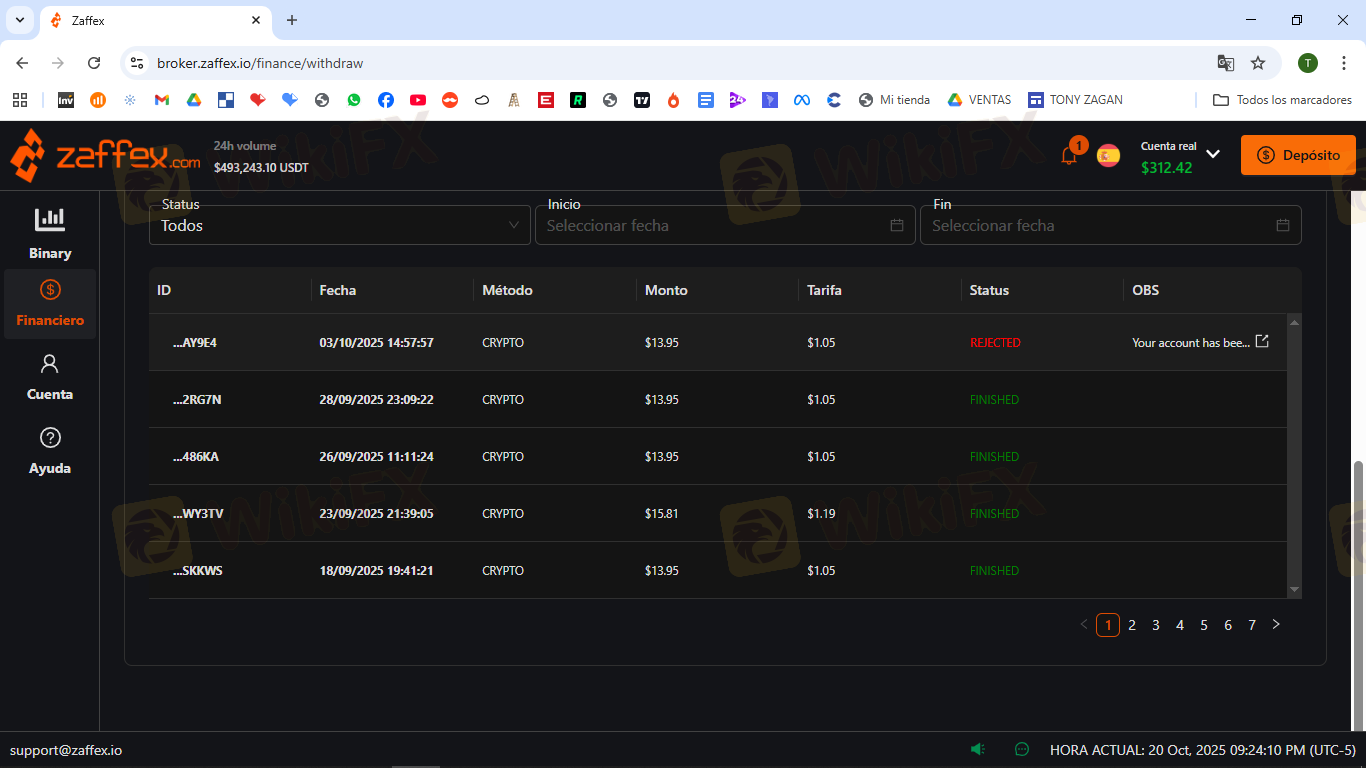The width and height of the screenshot is (1366, 768).
Task: Open the Inicio date picker field
Action: [726, 225]
